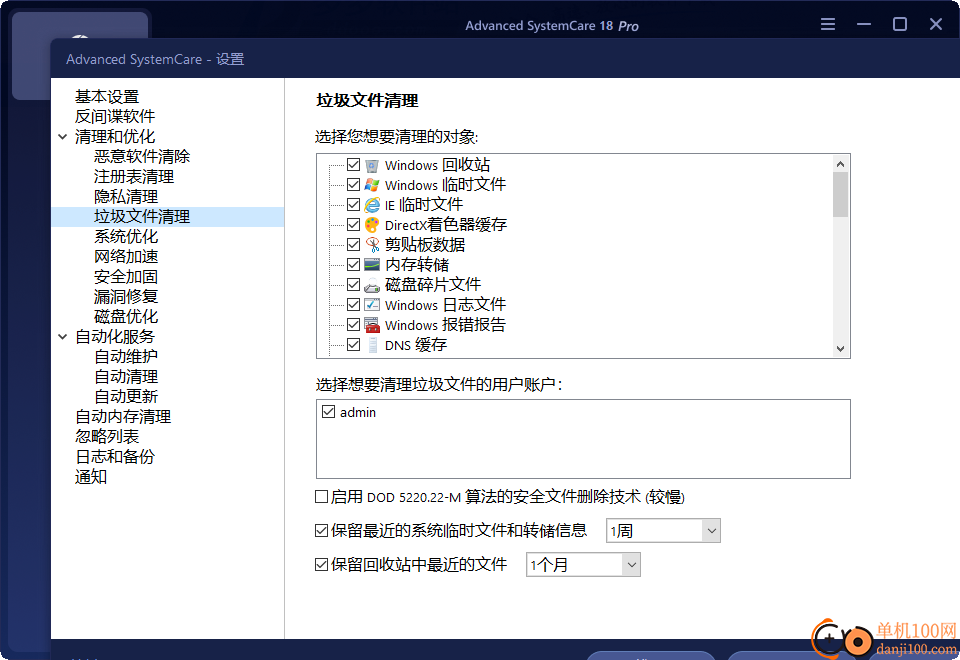
Task: Uncheck Windows 回收站 checkbox
Action: tap(353, 165)
